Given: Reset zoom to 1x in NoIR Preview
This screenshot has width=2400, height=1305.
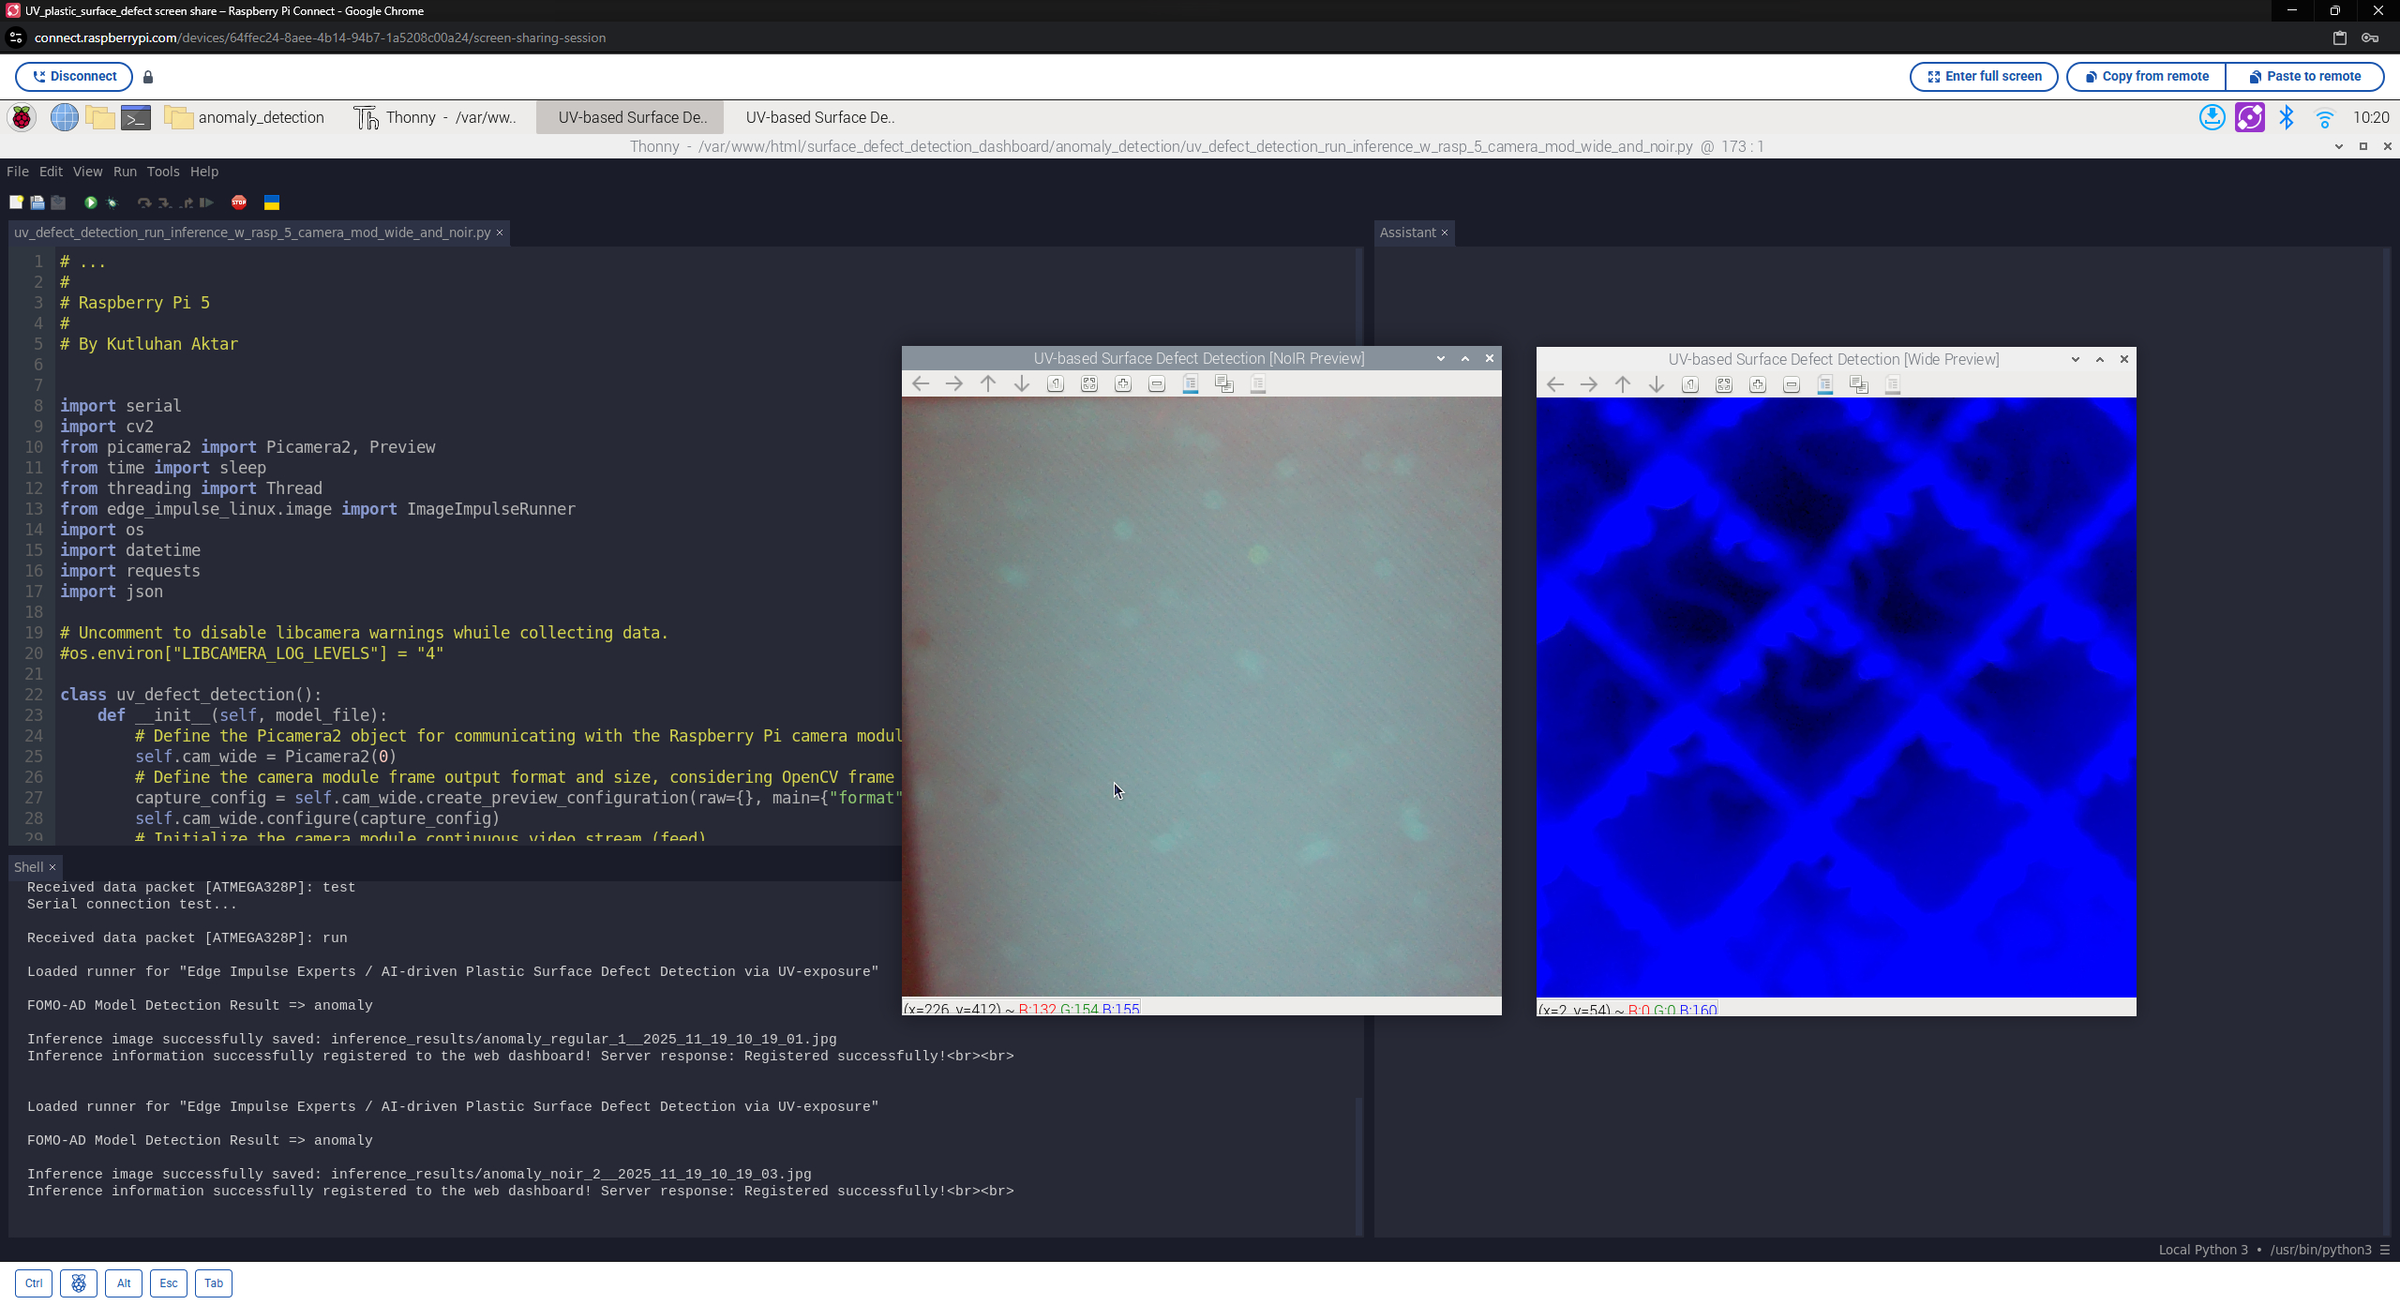Looking at the screenshot, I should [x=1056, y=384].
